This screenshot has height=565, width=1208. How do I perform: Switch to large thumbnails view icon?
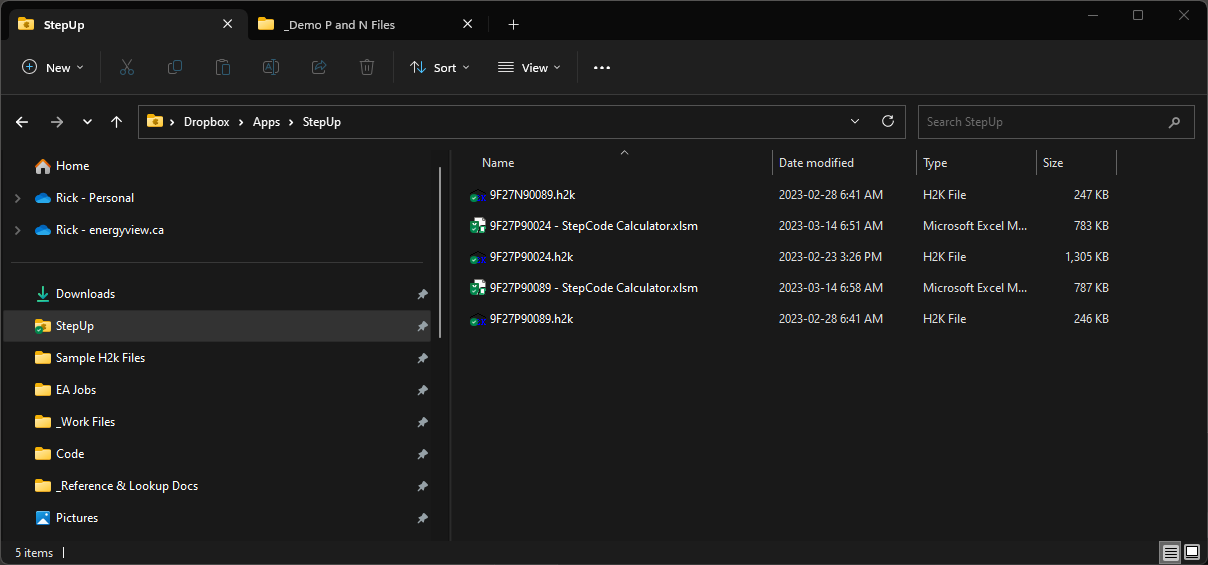click(1192, 552)
